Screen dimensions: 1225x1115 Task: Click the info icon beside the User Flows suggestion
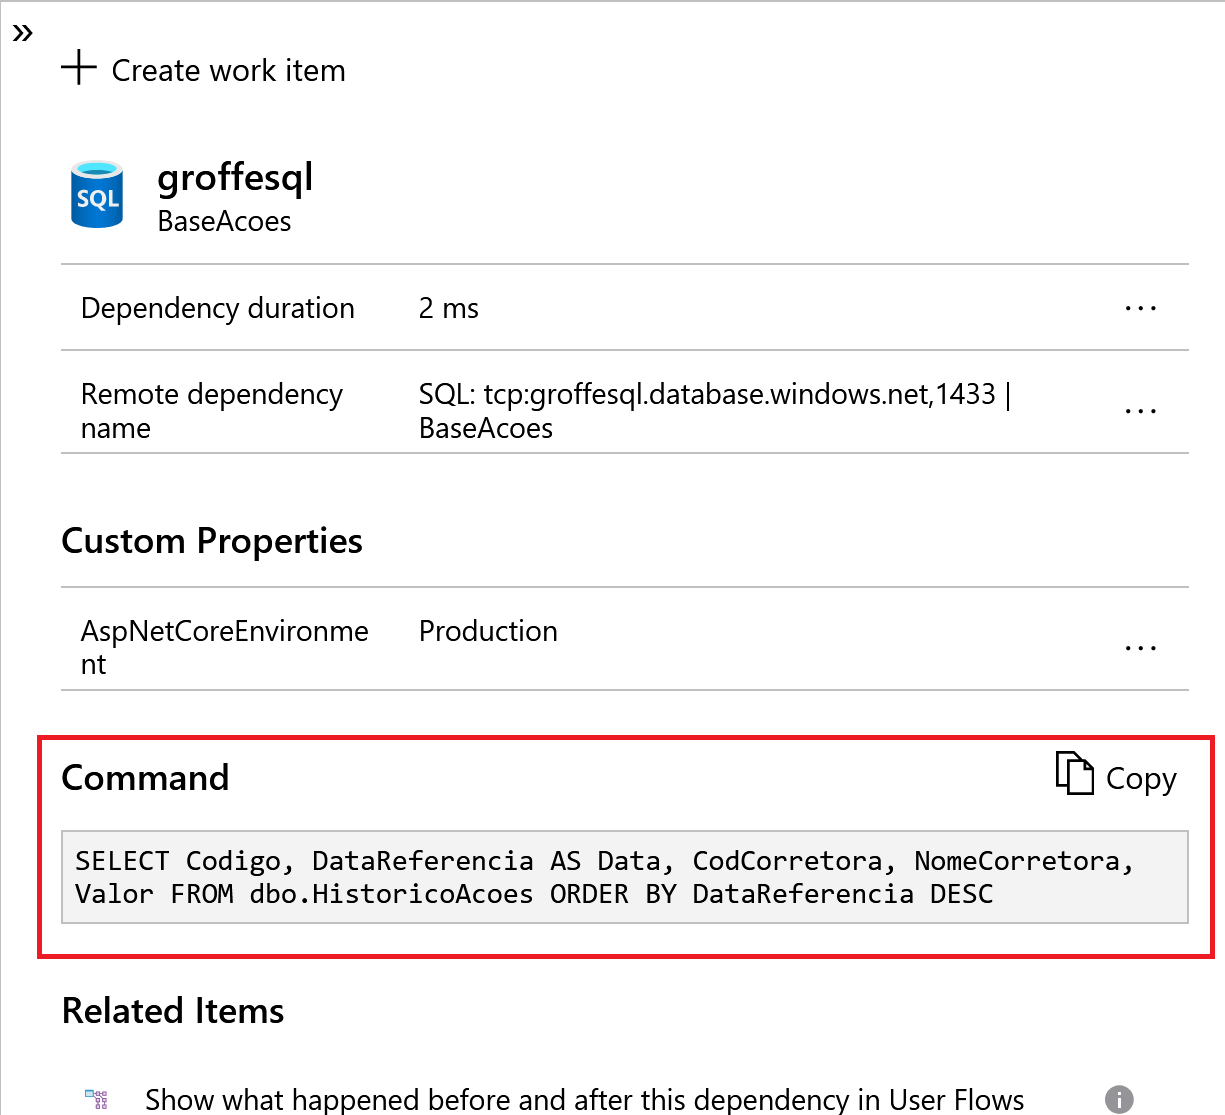(1118, 1098)
